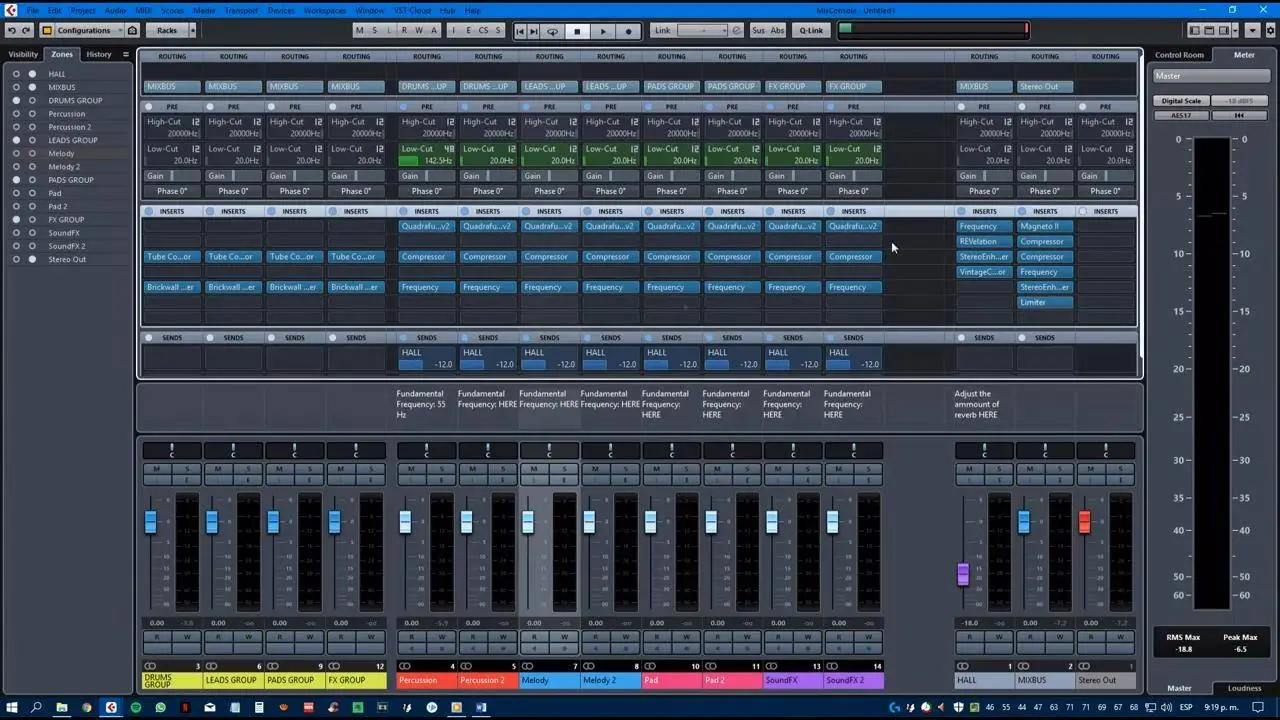
Task: Bypass inserts toggle on the Stereo Out channel
Action: click(1083, 211)
